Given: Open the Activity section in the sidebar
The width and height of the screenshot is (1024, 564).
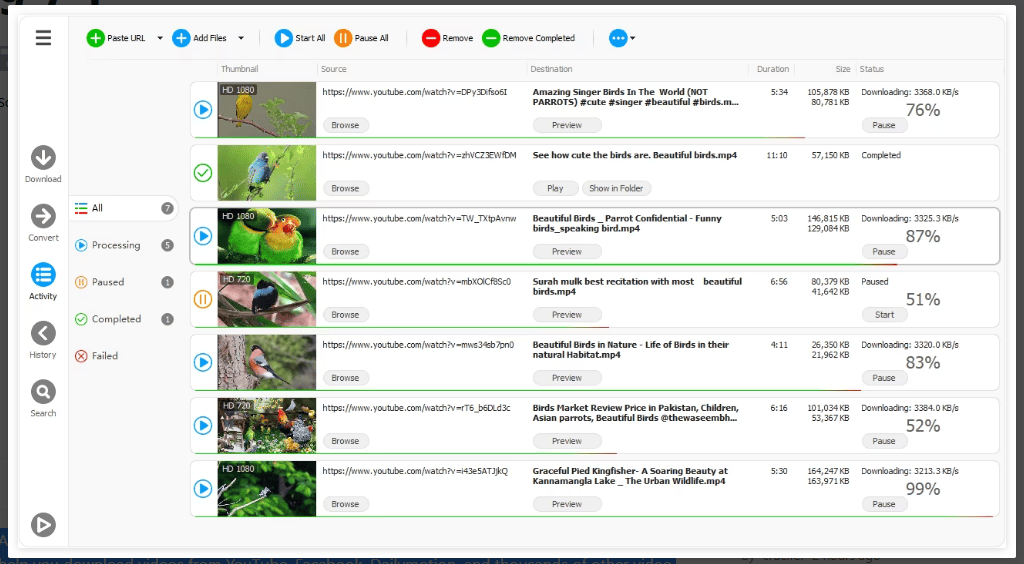Looking at the screenshot, I should (x=43, y=281).
